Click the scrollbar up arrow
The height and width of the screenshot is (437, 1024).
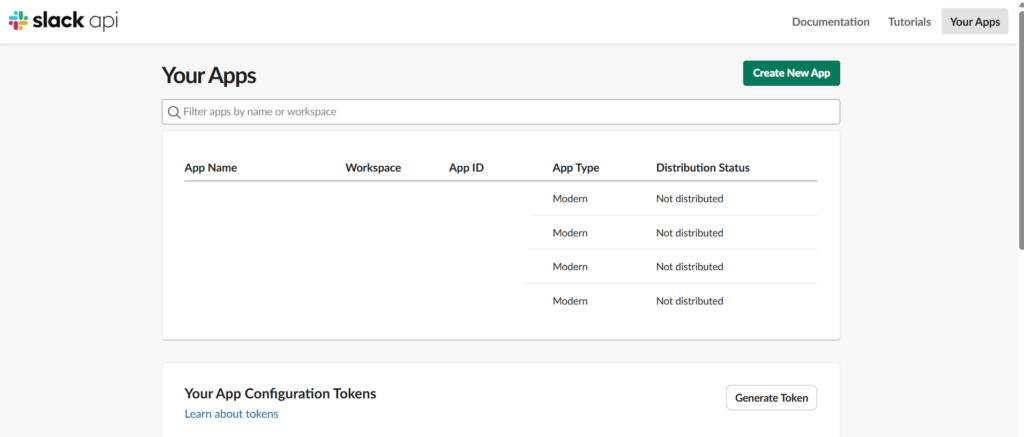(x=1018, y=6)
